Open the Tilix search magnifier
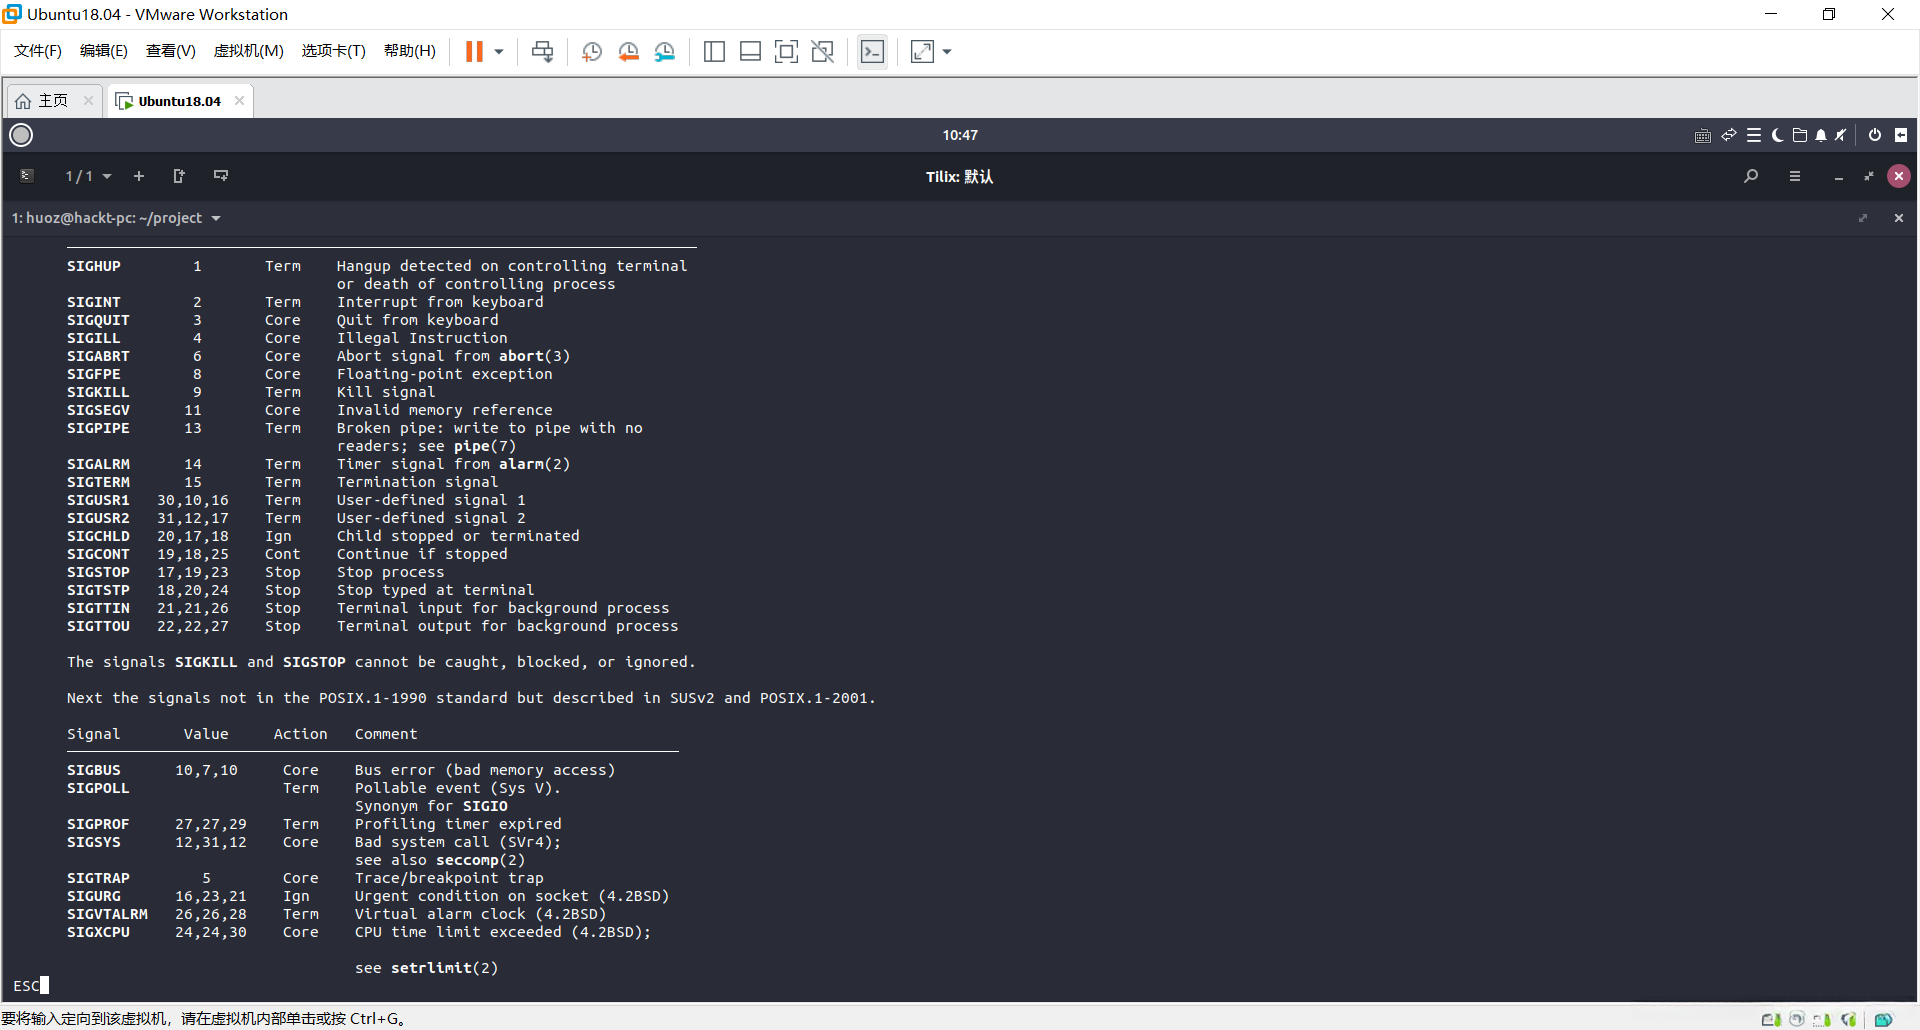 tap(1751, 176)
